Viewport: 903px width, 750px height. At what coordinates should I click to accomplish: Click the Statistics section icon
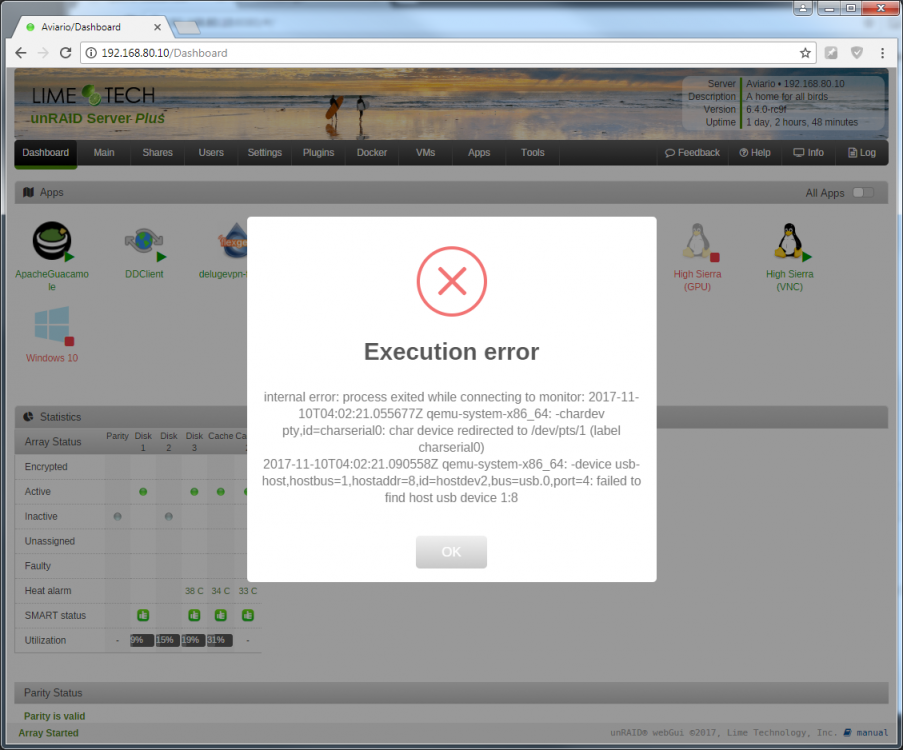tap(28, 416)
